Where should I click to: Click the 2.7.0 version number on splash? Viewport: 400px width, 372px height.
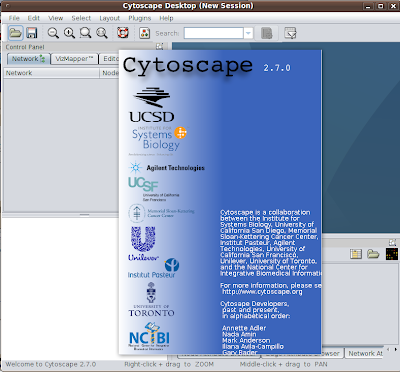277,68
